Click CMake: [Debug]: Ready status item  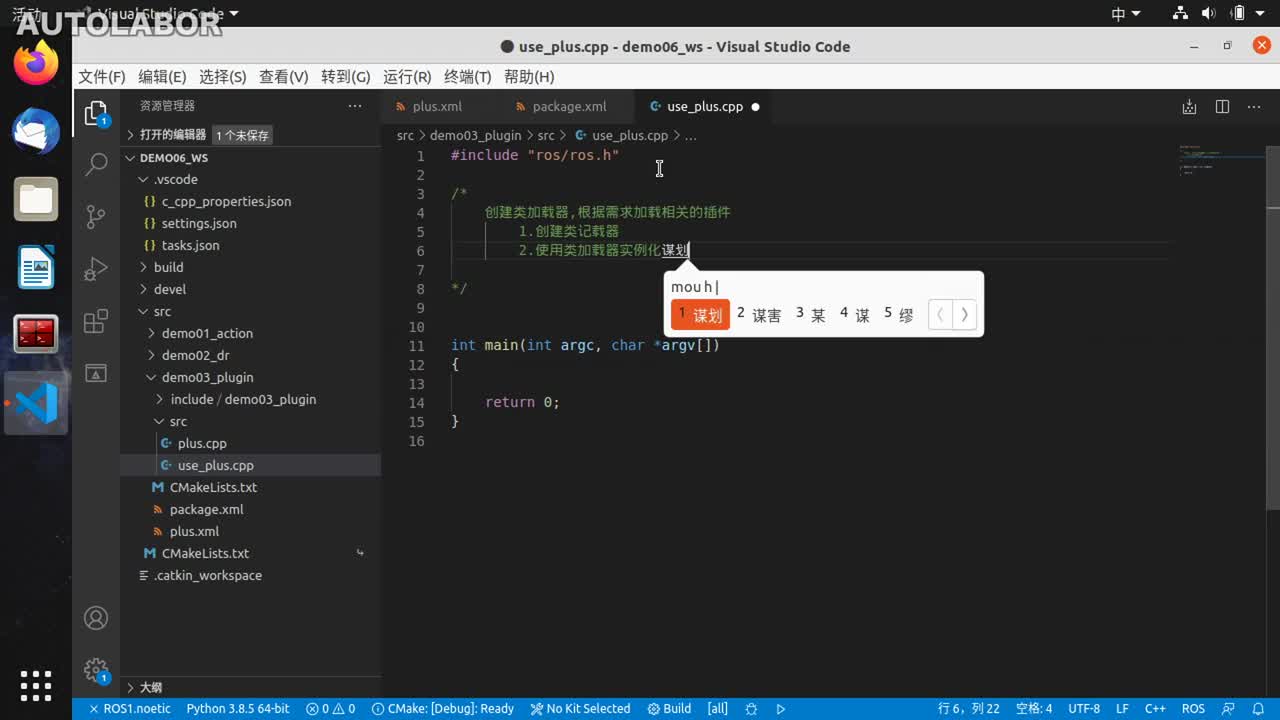click(442, 708)
